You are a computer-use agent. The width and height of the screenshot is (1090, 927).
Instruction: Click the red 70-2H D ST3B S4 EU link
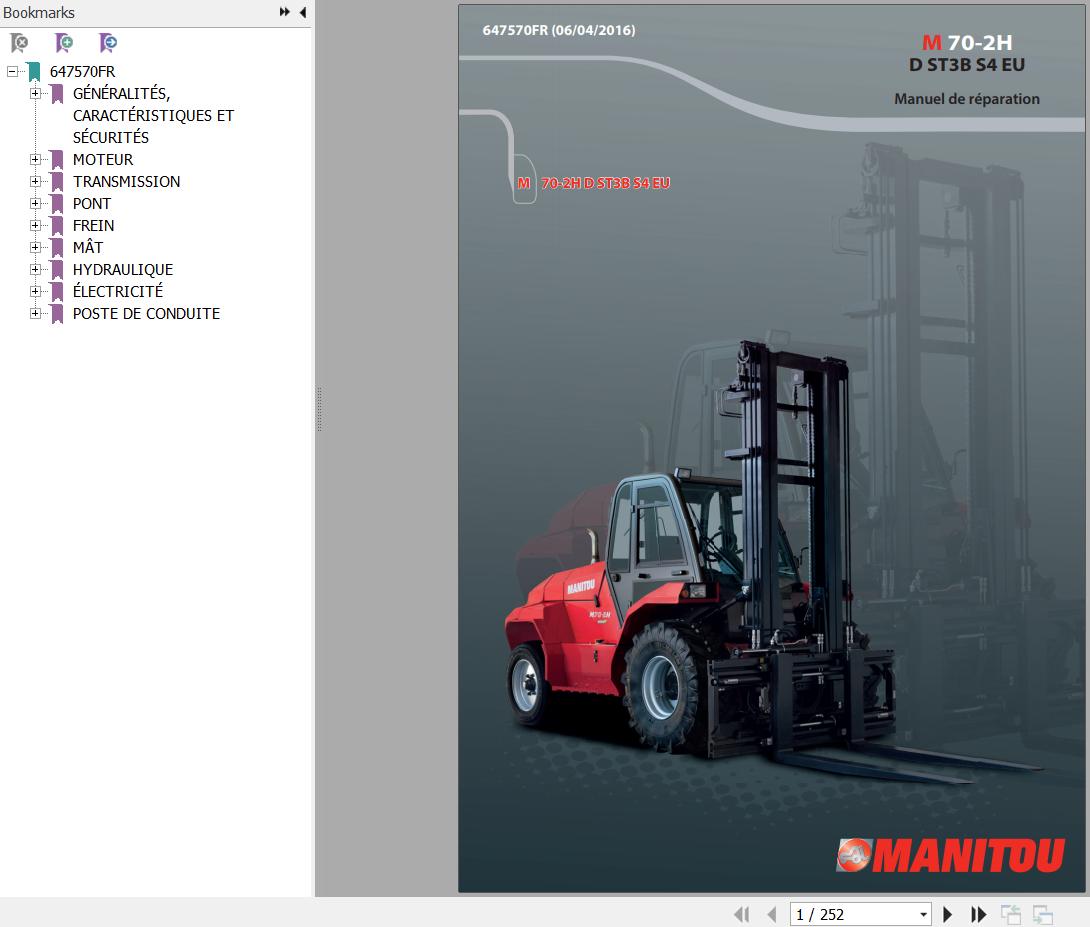[x=605, y=183]
